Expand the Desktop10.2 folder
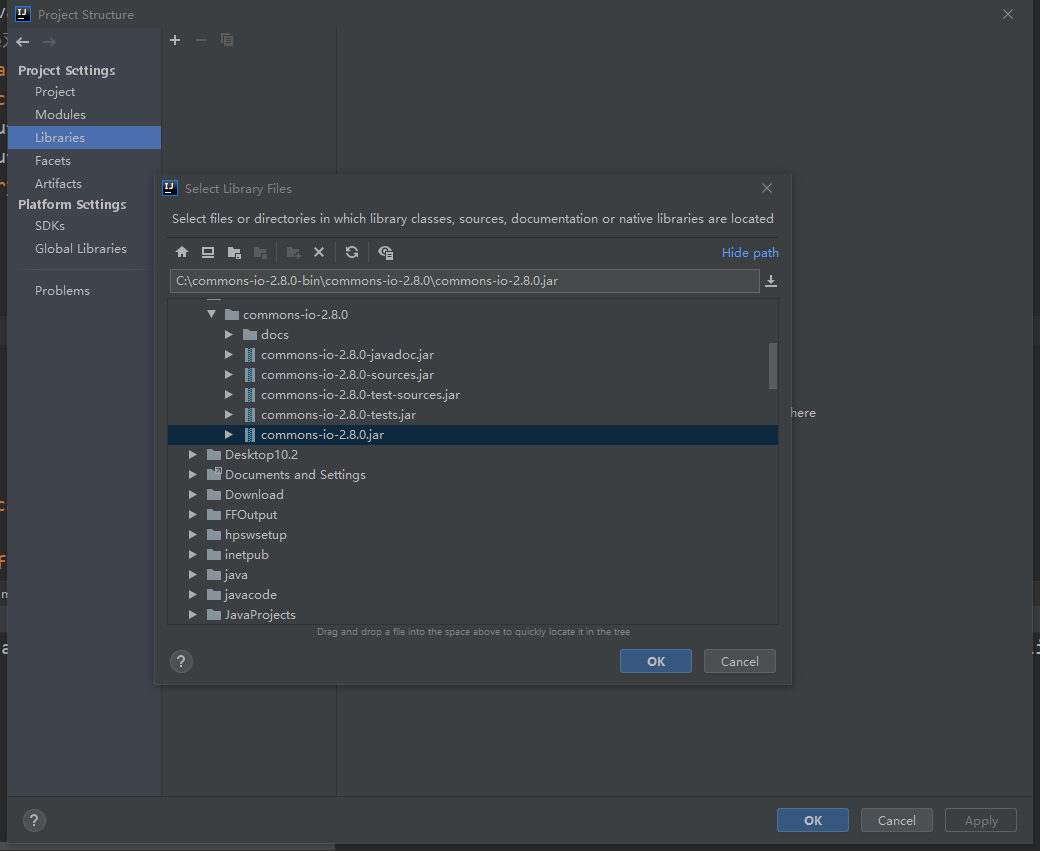Viewport: 1040px width, 851px height. click(192, 454)
